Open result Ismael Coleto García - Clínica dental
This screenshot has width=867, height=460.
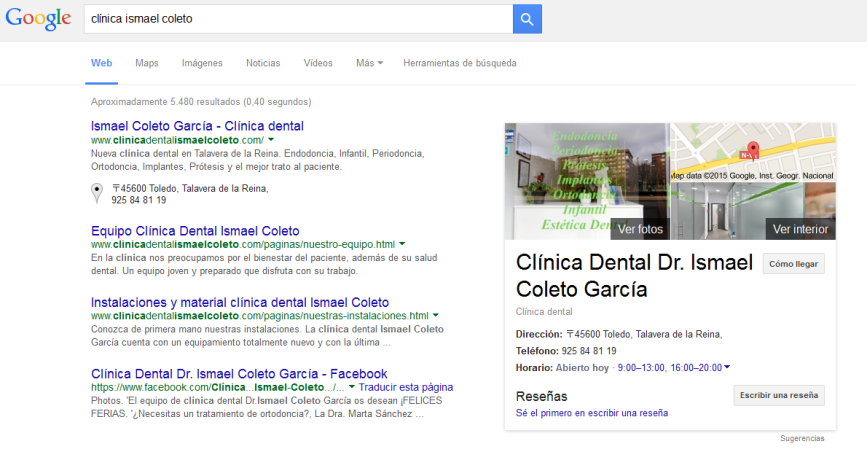[197, 126]
